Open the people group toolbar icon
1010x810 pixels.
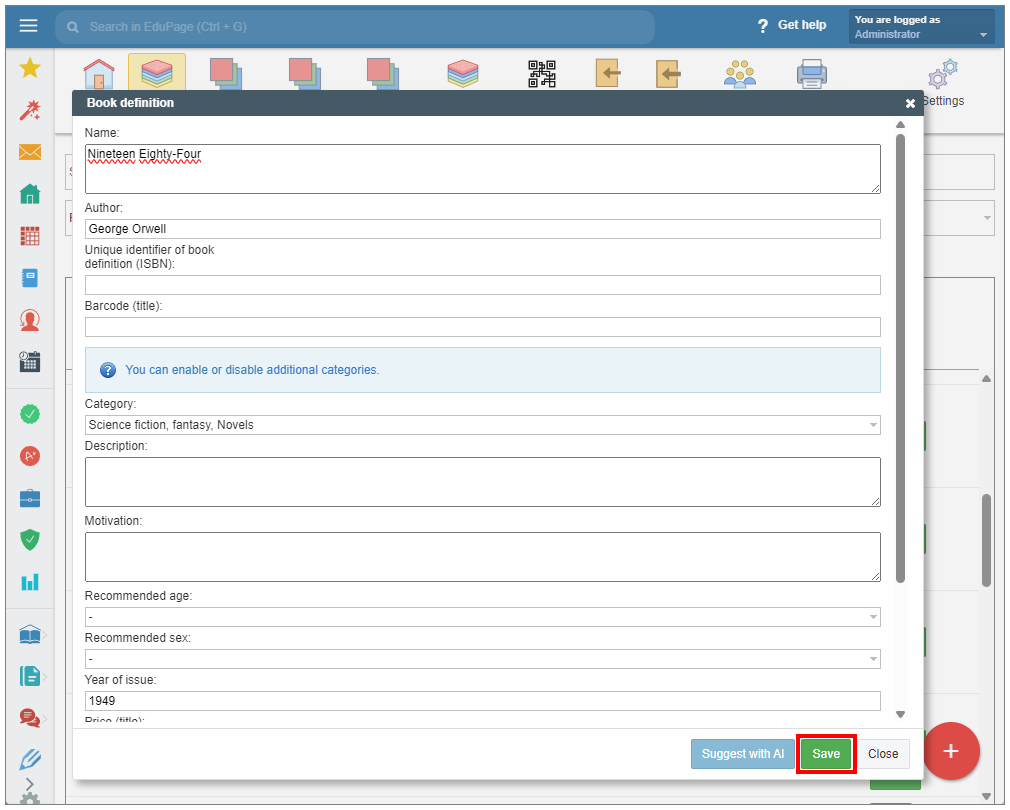741,74
